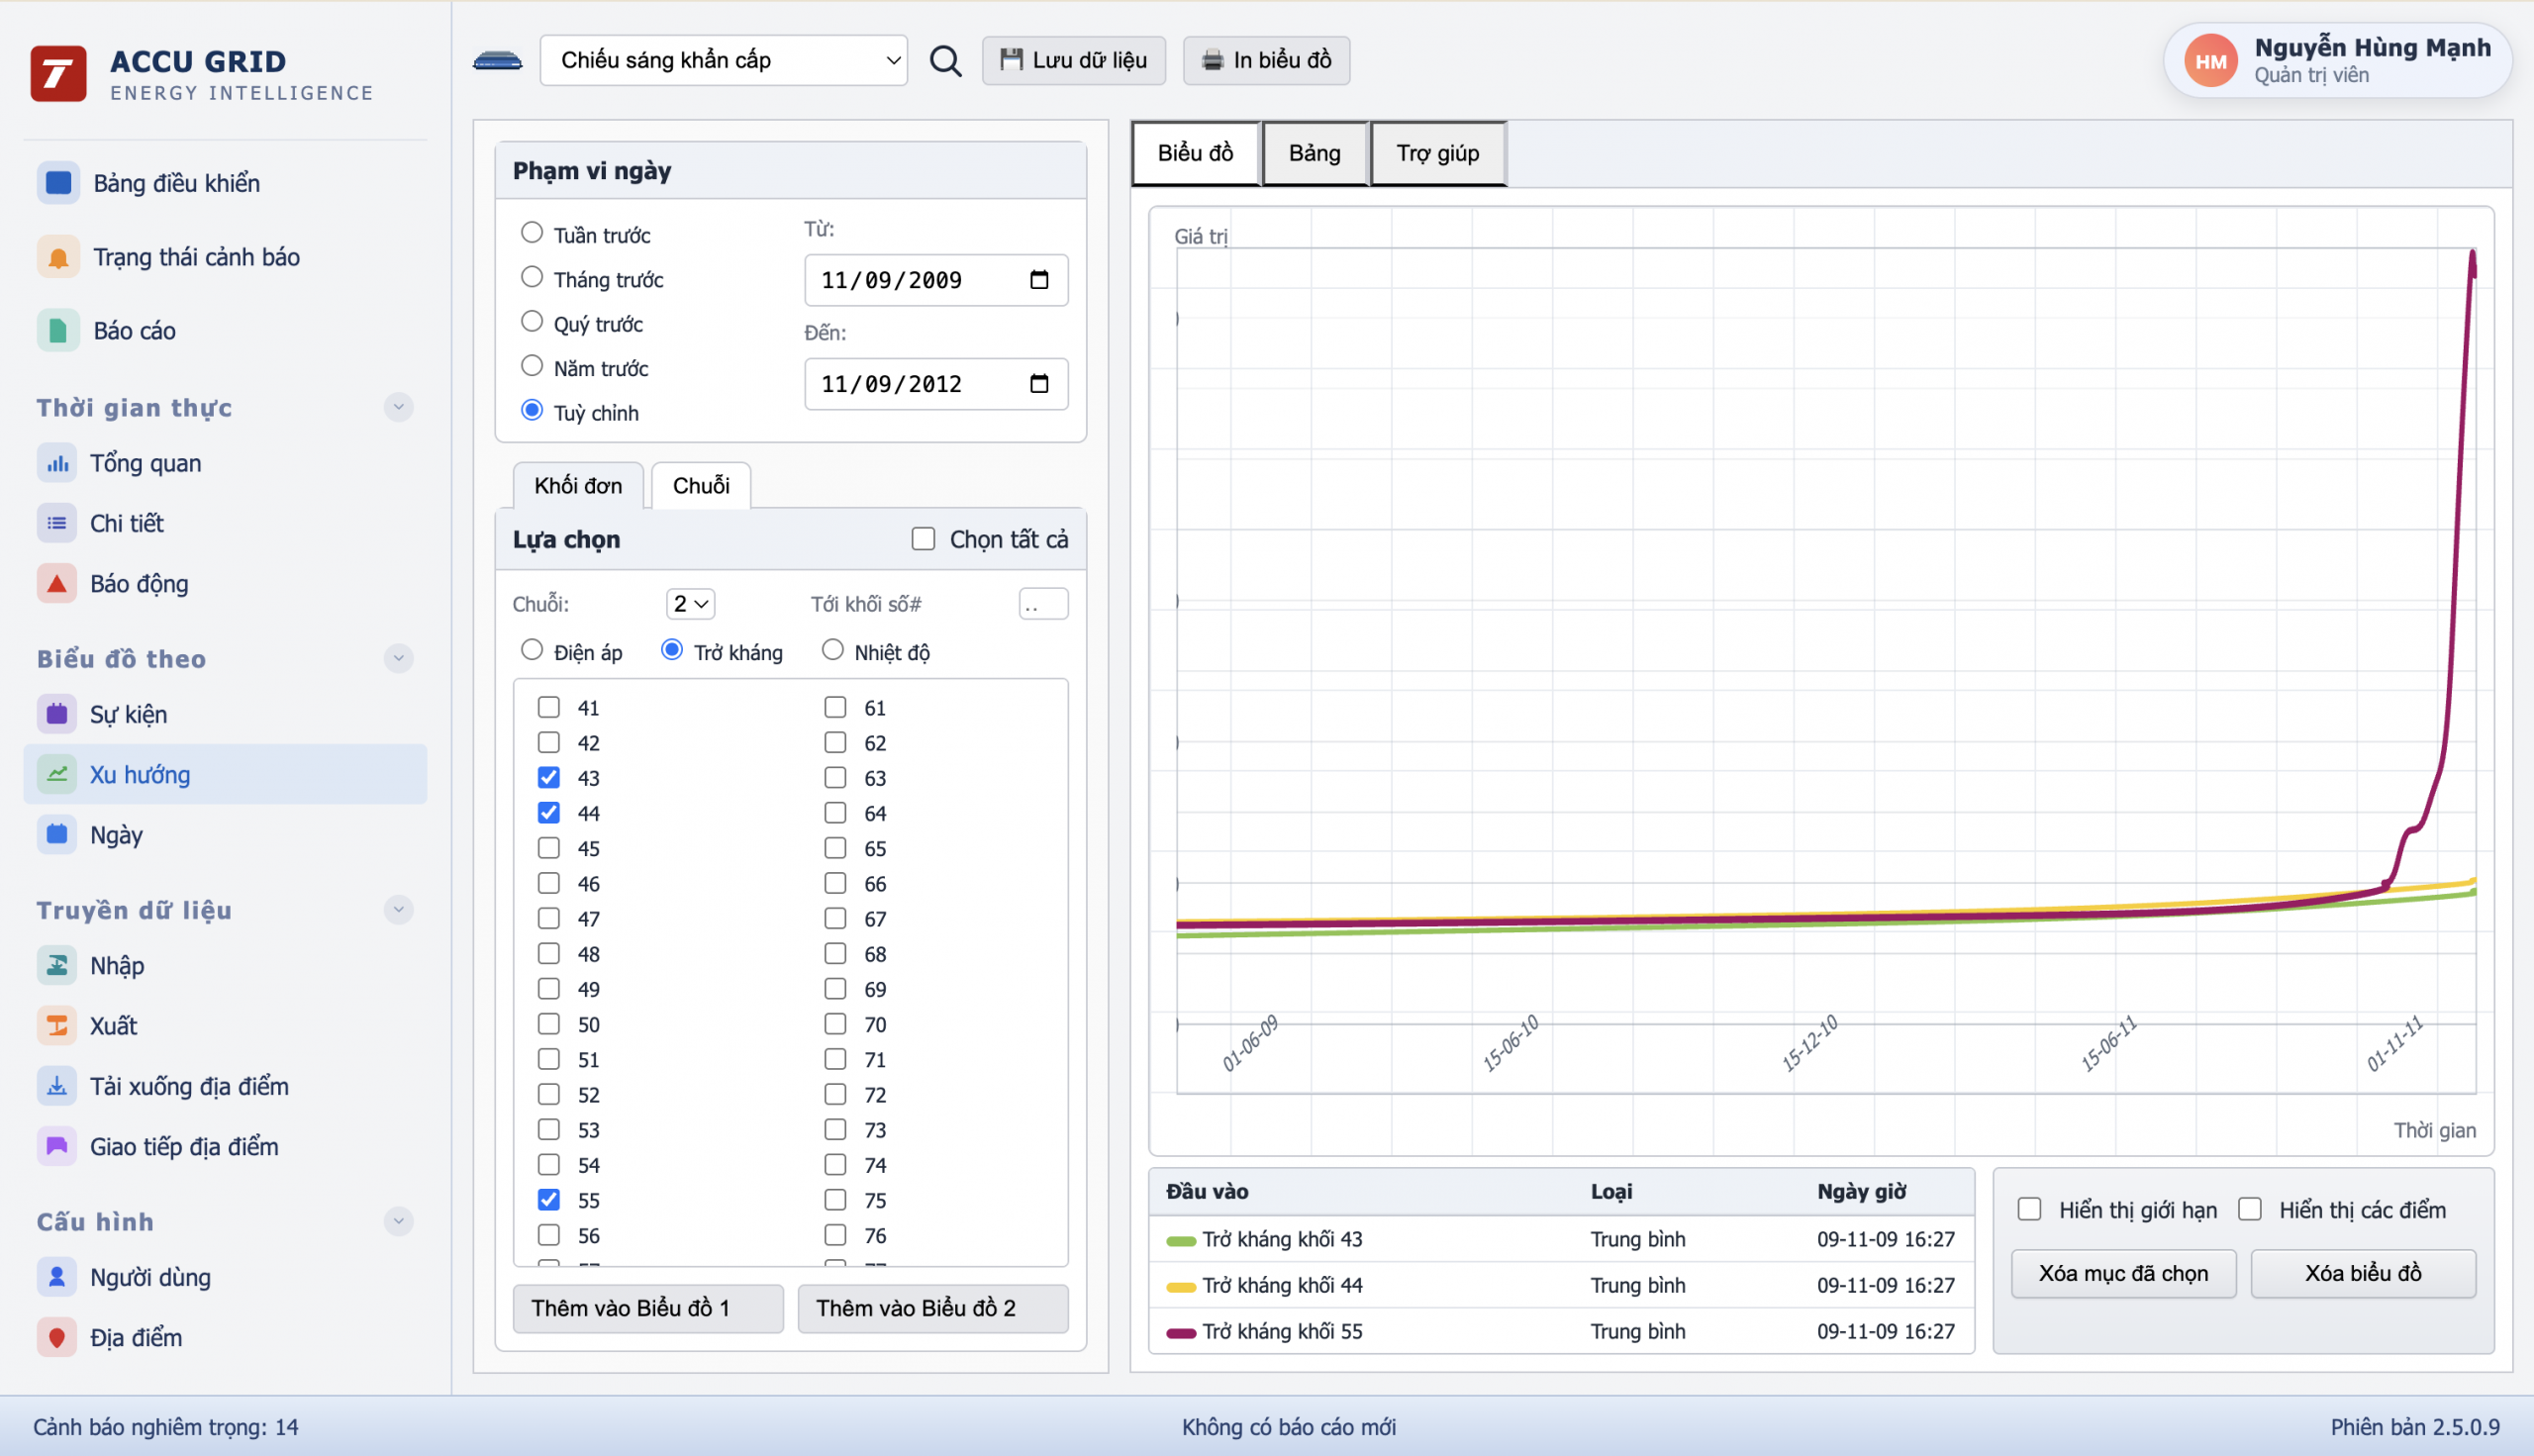Open the Tải xuống địa điểm icon
The image size is (2534, 1456).
click(57, 1086)
